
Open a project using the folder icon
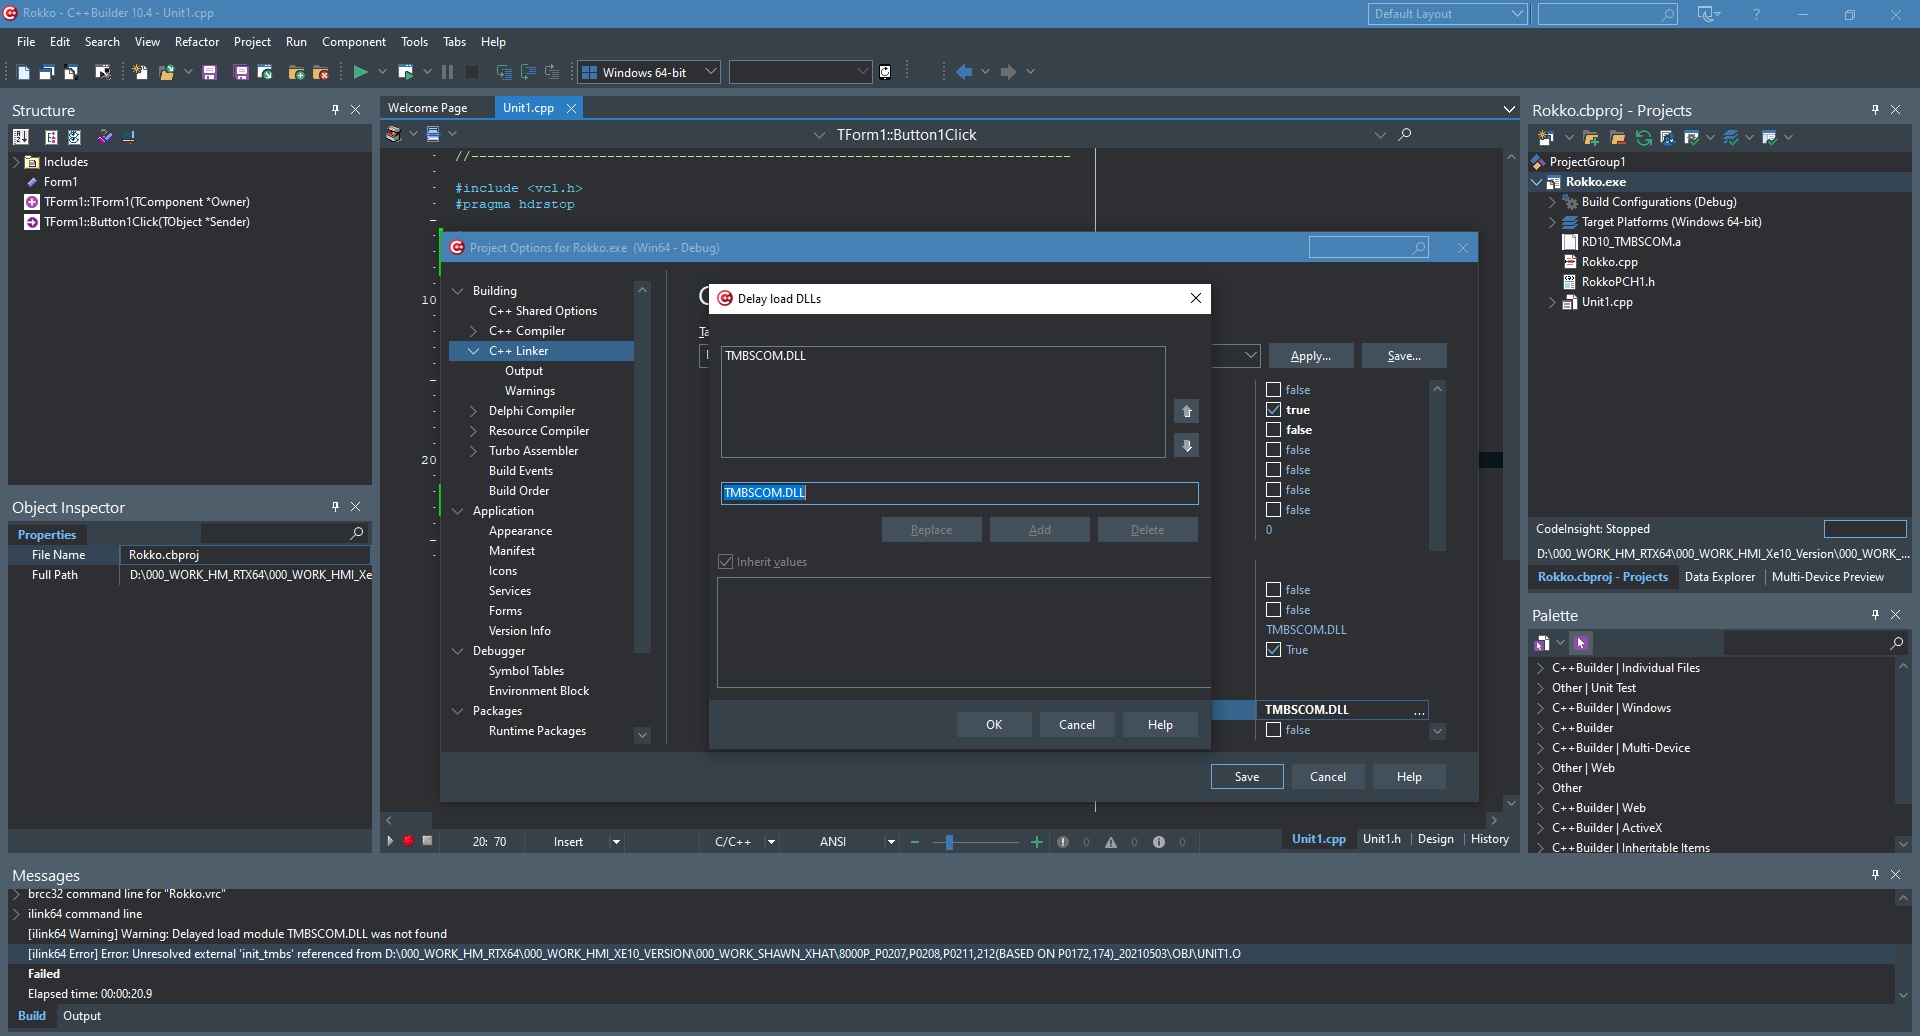point(166,72)
